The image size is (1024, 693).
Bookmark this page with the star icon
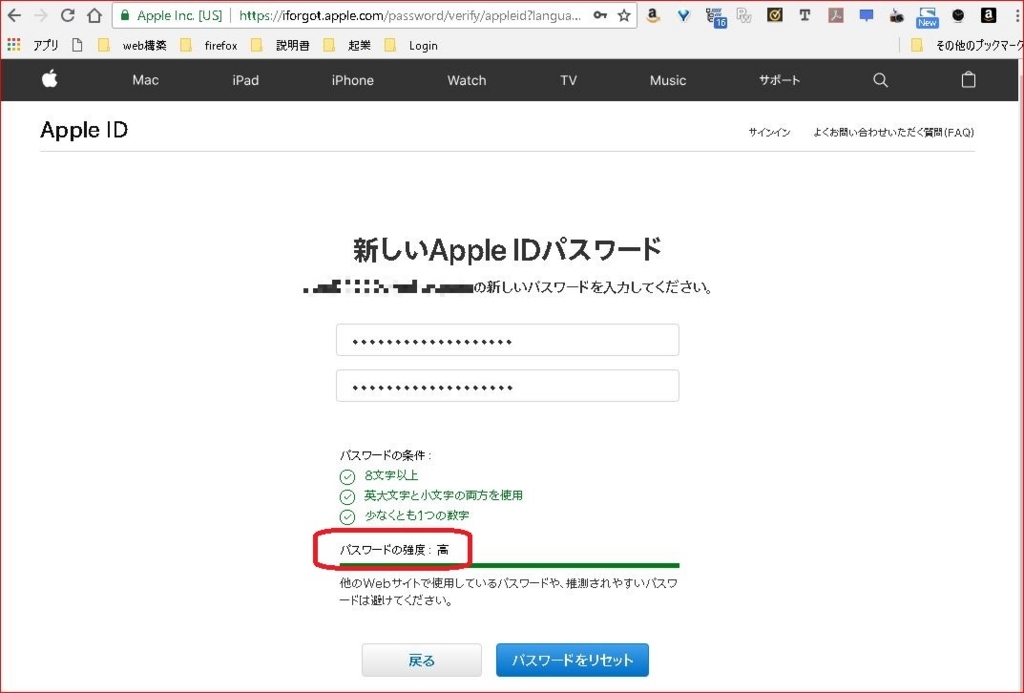click(624, 15)
